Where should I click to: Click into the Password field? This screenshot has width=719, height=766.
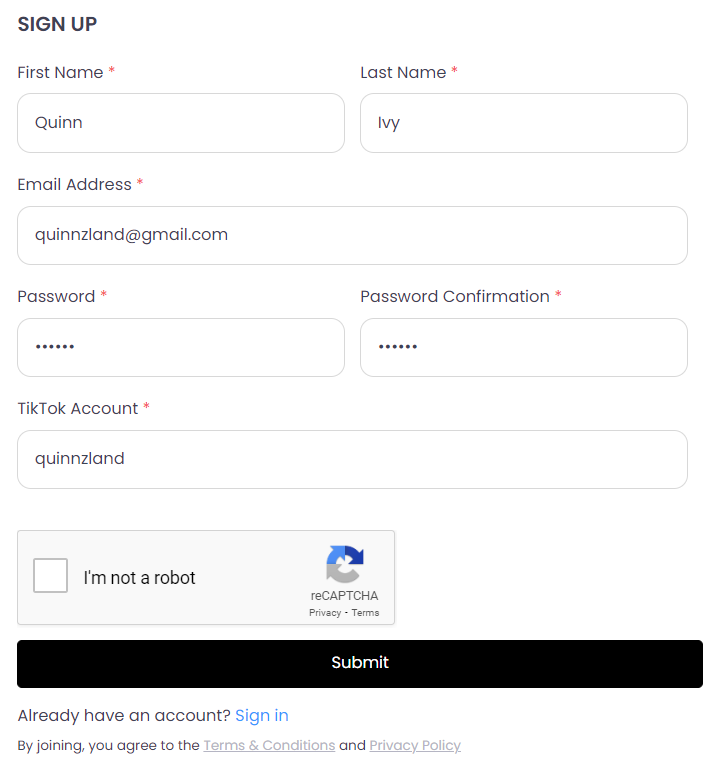click(181, 347)
